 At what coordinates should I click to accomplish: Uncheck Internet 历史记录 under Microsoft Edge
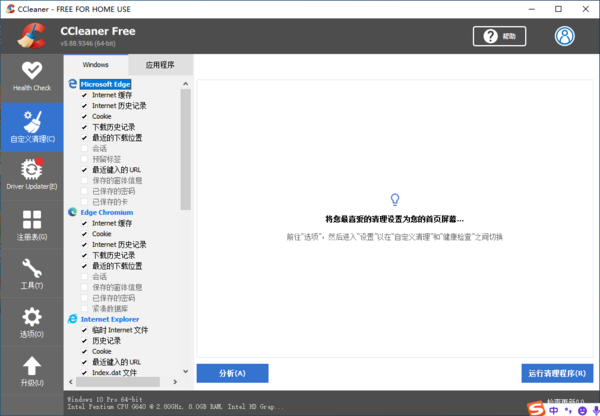85,106
